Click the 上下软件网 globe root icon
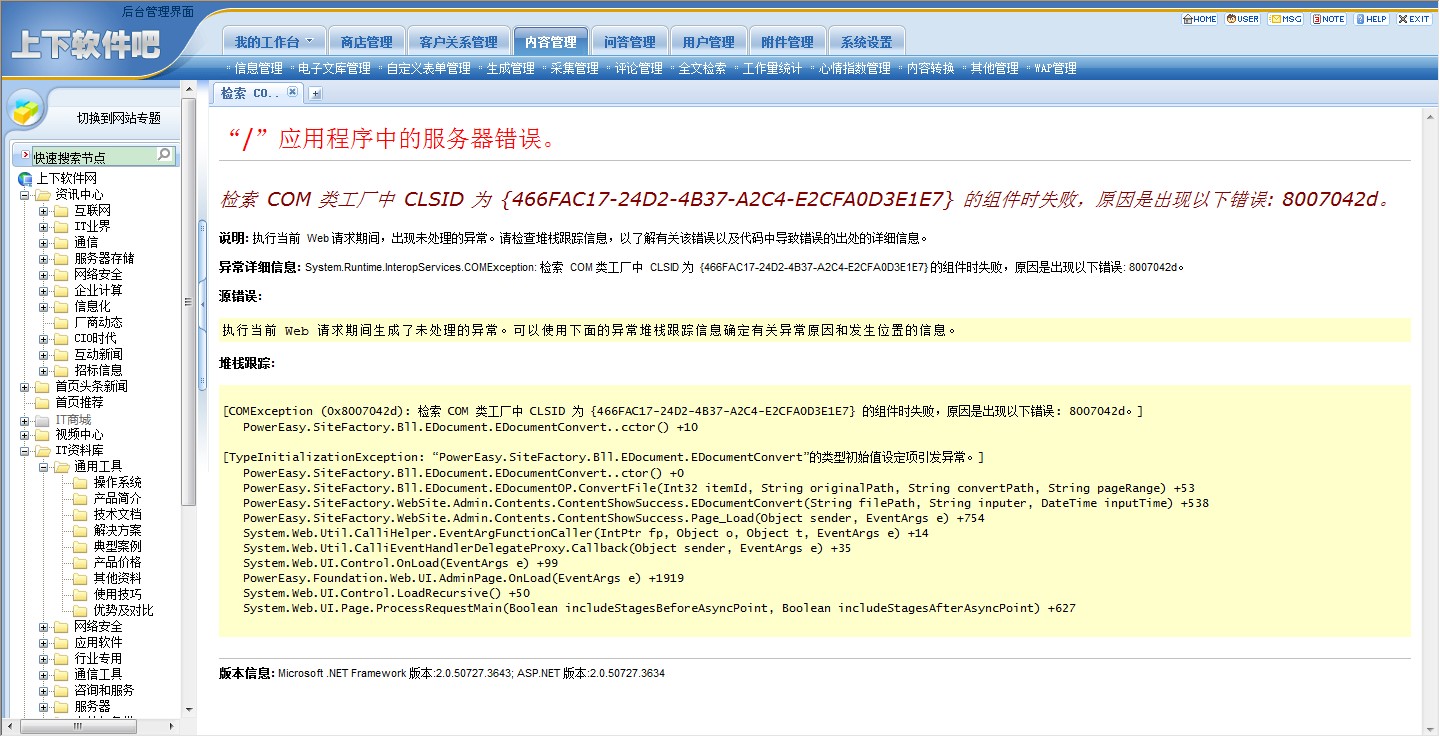The height and width of the screenshot is (737, 1440). coord(25,179)
